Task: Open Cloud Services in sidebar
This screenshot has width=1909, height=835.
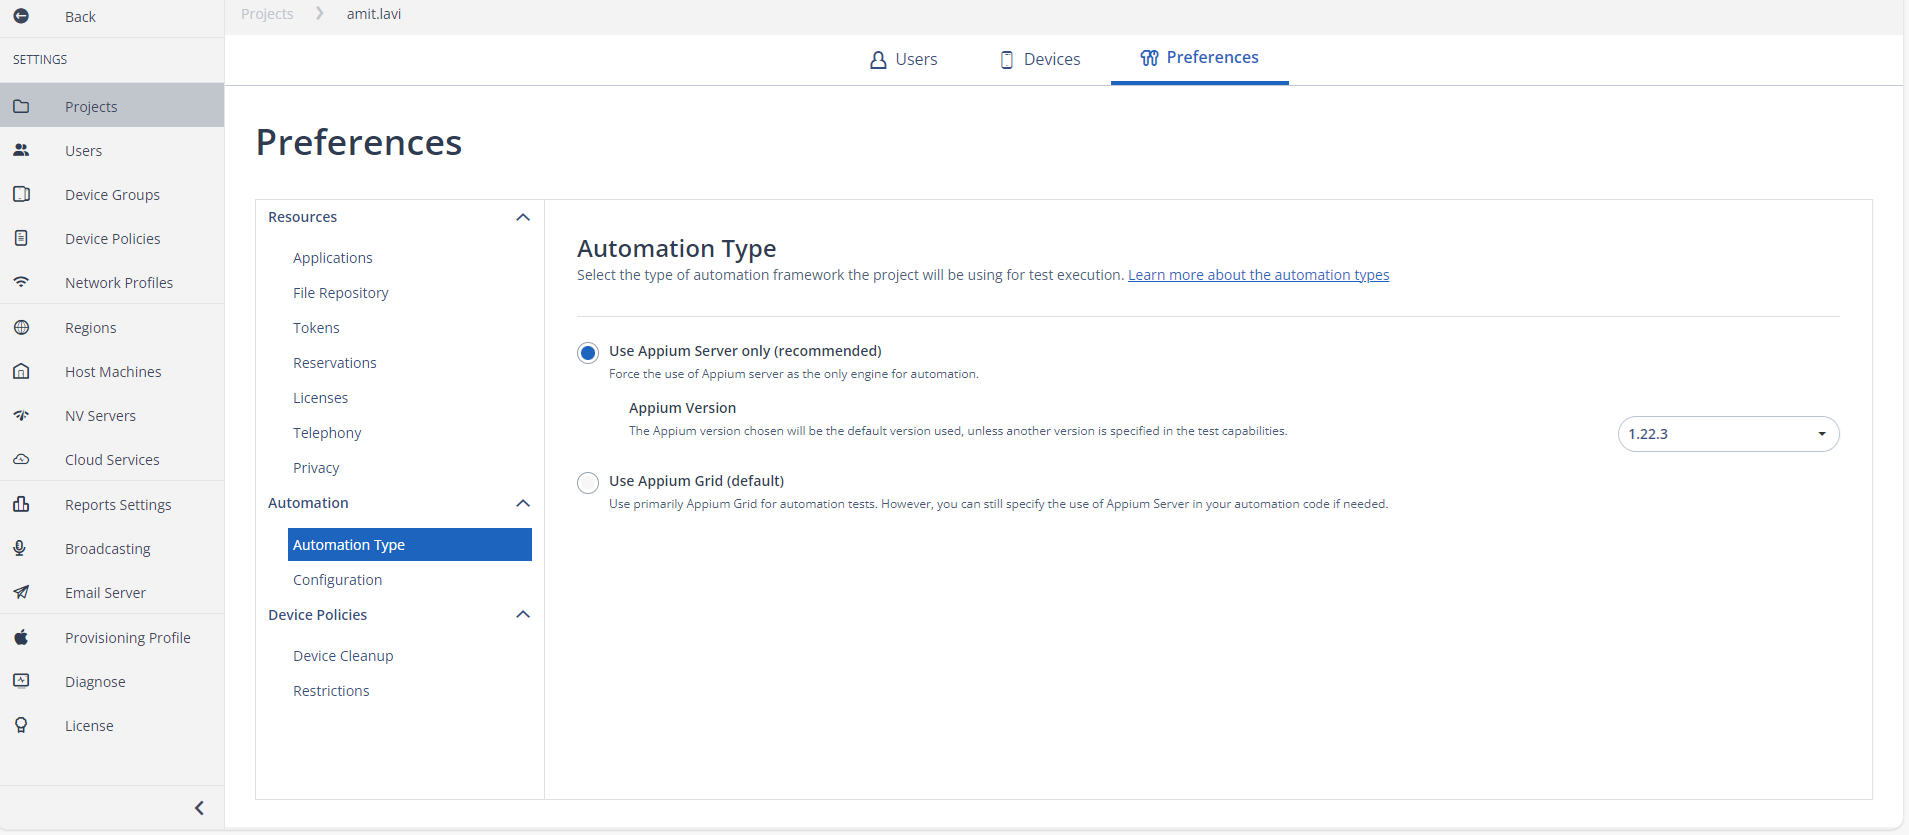Action: click(x=112, y=459)
